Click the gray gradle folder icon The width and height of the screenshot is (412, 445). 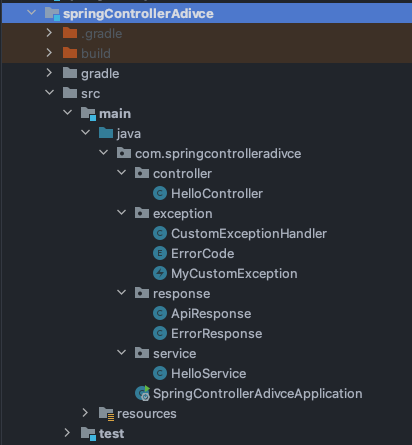coord(70,73)
